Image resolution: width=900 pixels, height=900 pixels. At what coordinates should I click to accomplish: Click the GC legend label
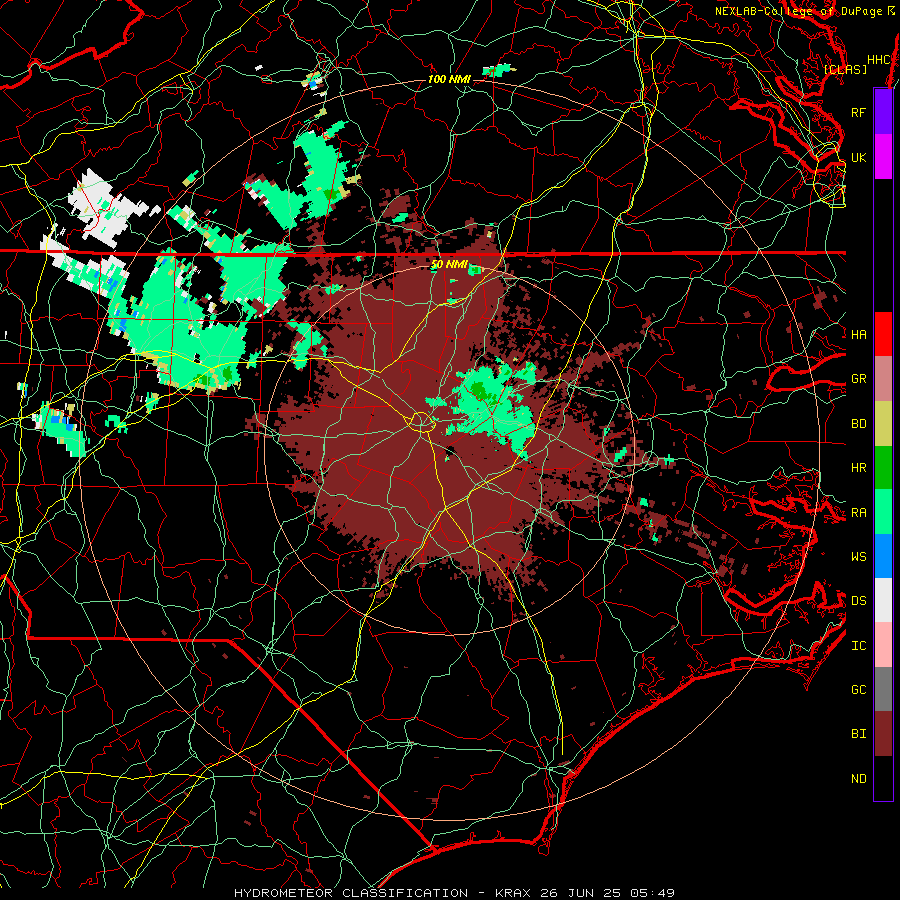coord(858,689)
